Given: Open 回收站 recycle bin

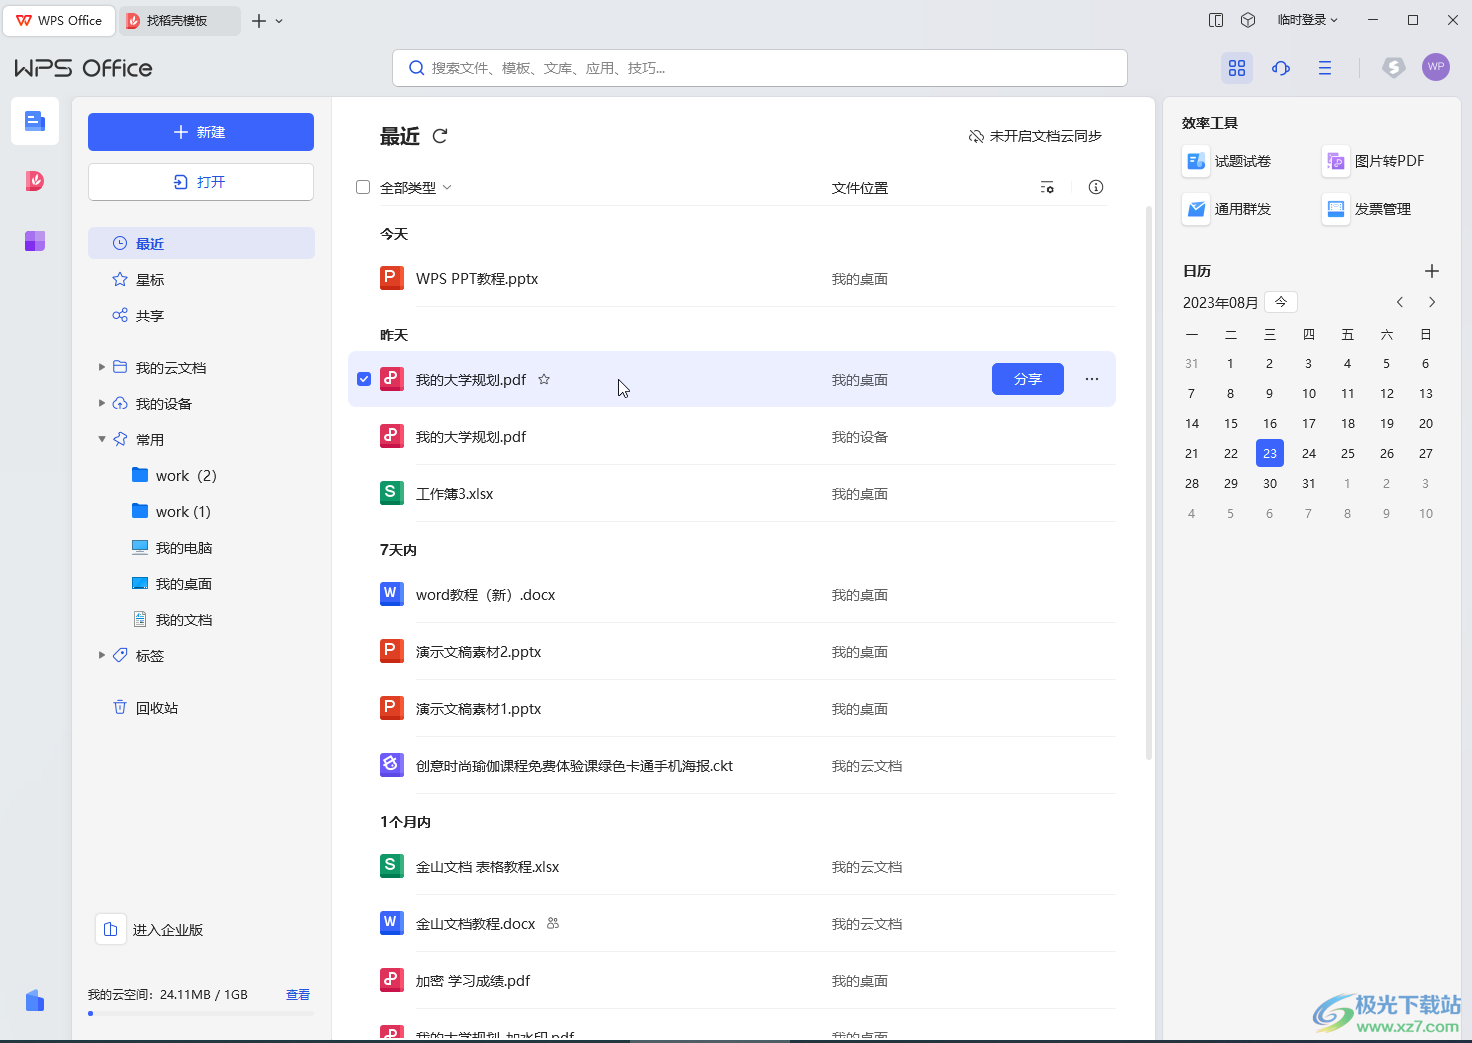Looking at the screenshot, I should [x=201, y=707].
